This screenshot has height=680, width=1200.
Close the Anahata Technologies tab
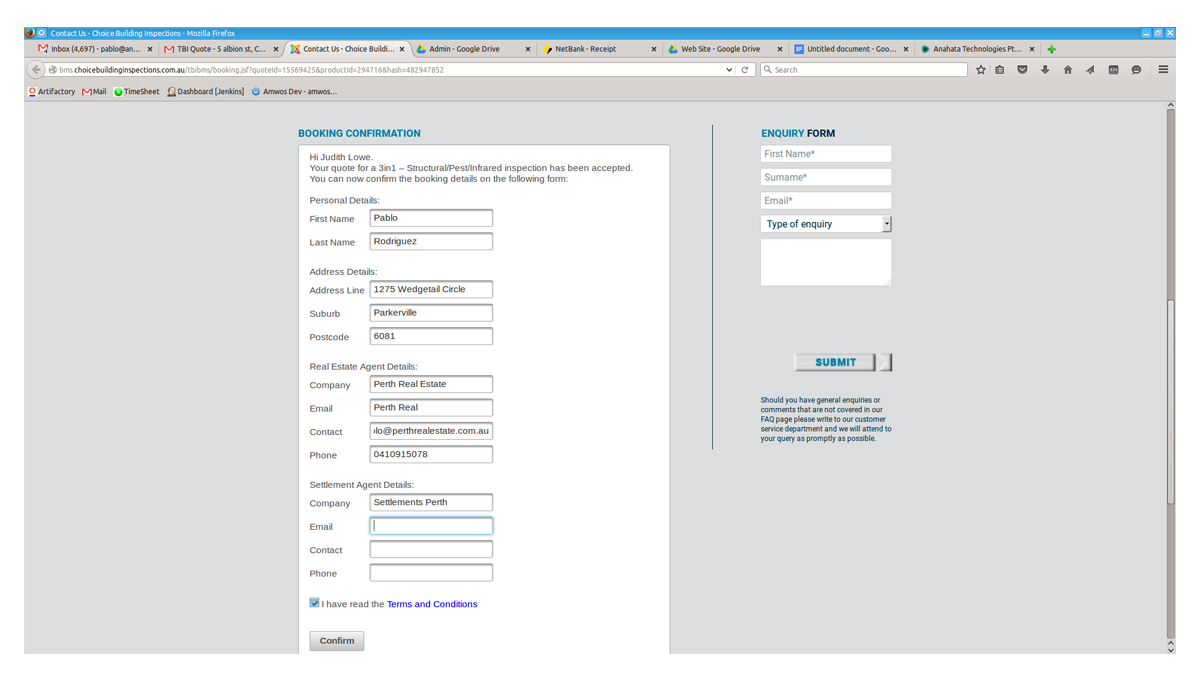(x=1032, y=49)
